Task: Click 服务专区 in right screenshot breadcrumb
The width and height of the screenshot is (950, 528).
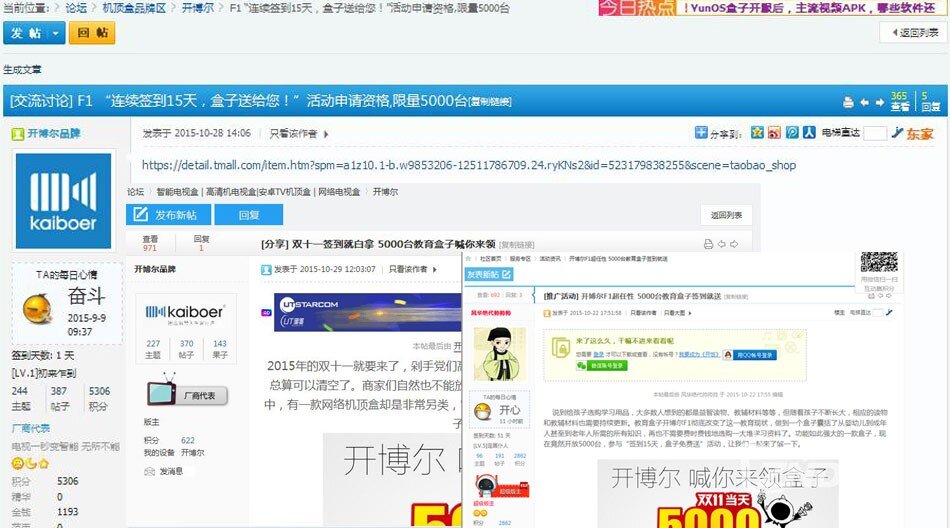Action: coord(520,259)
